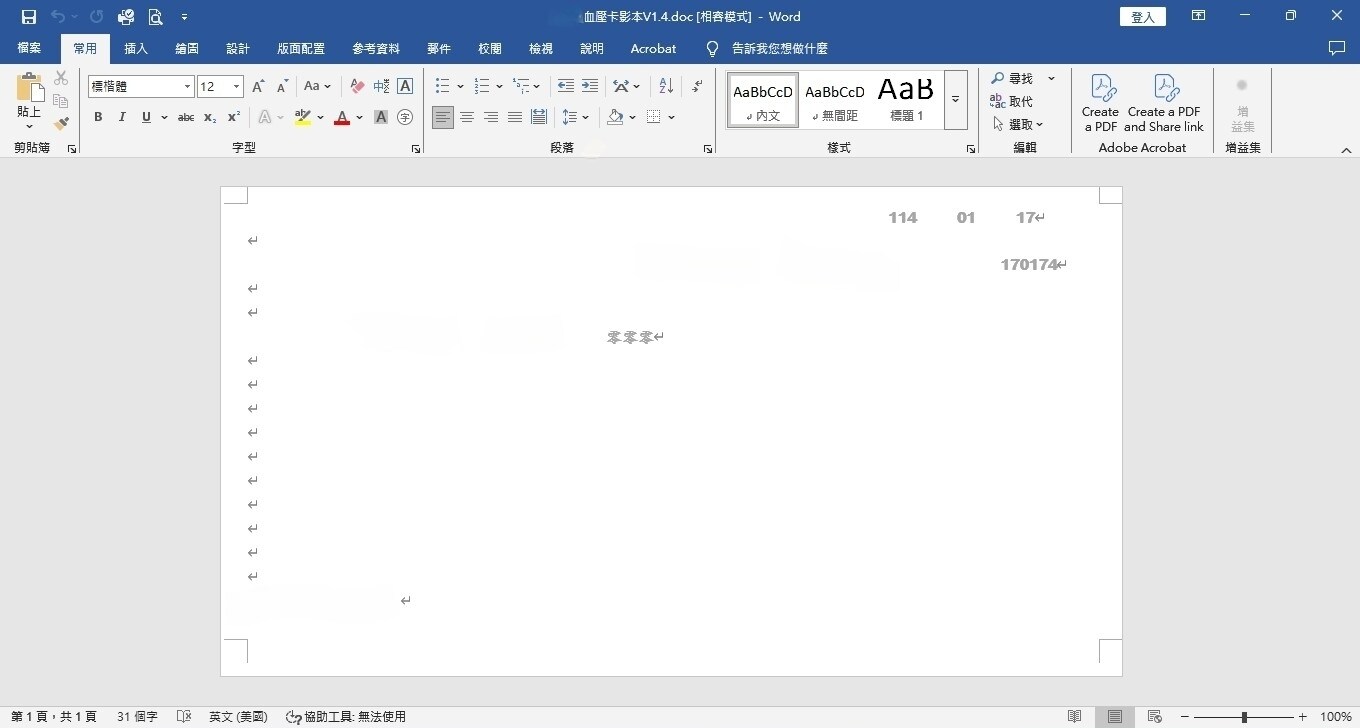This screenshot has height=728, width=1360.
Task: Expand the line spacing dropdown
Action: click(x=585, y=117)
